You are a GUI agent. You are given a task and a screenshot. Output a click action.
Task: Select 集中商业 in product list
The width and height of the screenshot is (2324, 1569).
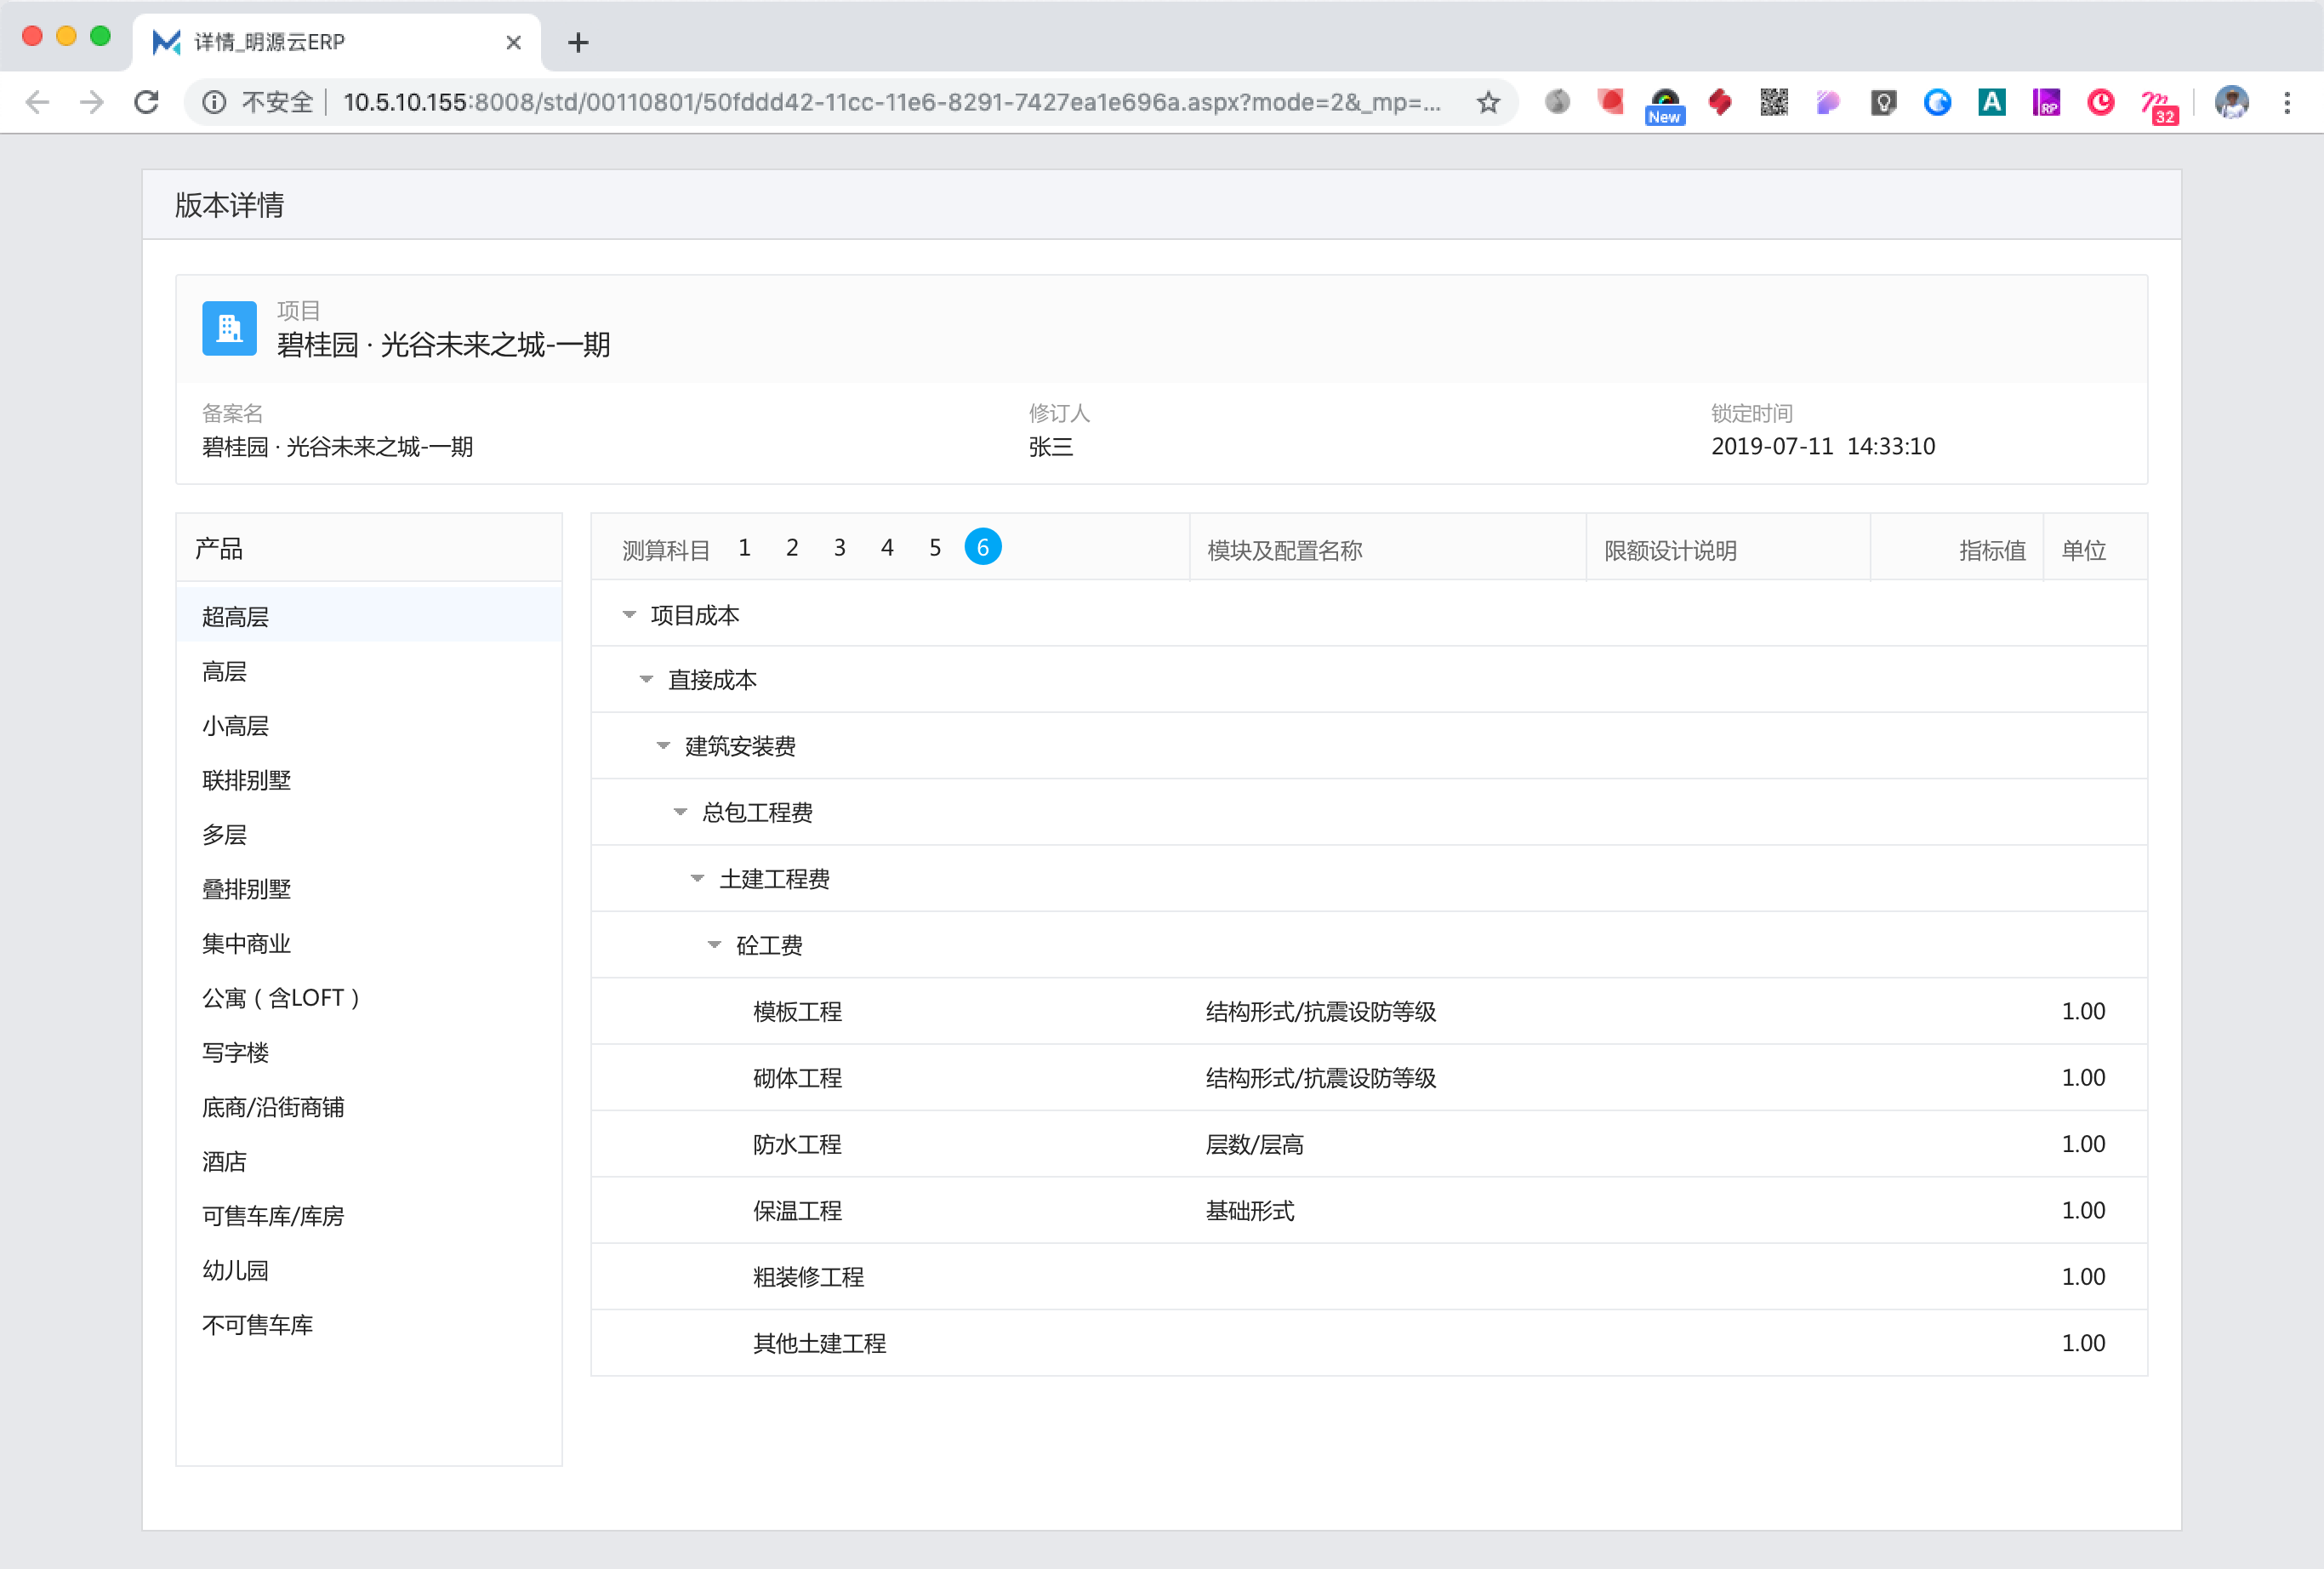tap(369, 944)
